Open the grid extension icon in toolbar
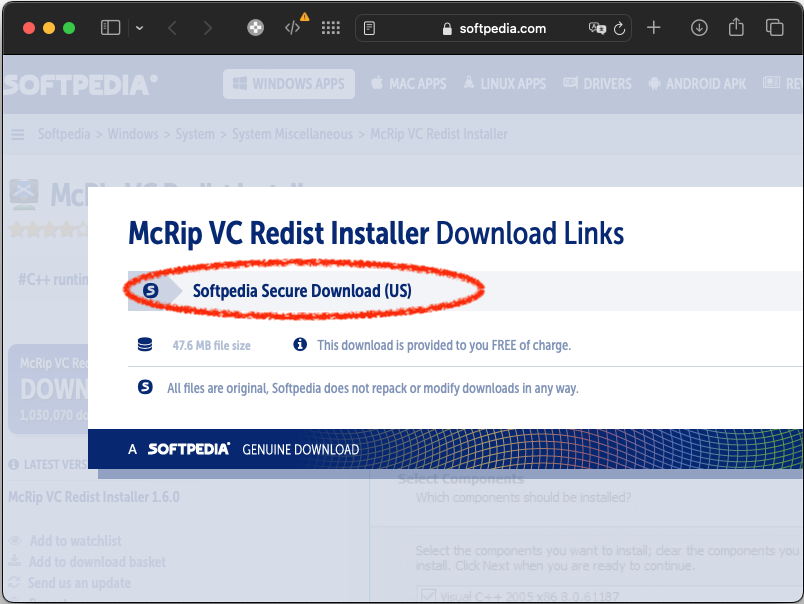 pos(331,28)
